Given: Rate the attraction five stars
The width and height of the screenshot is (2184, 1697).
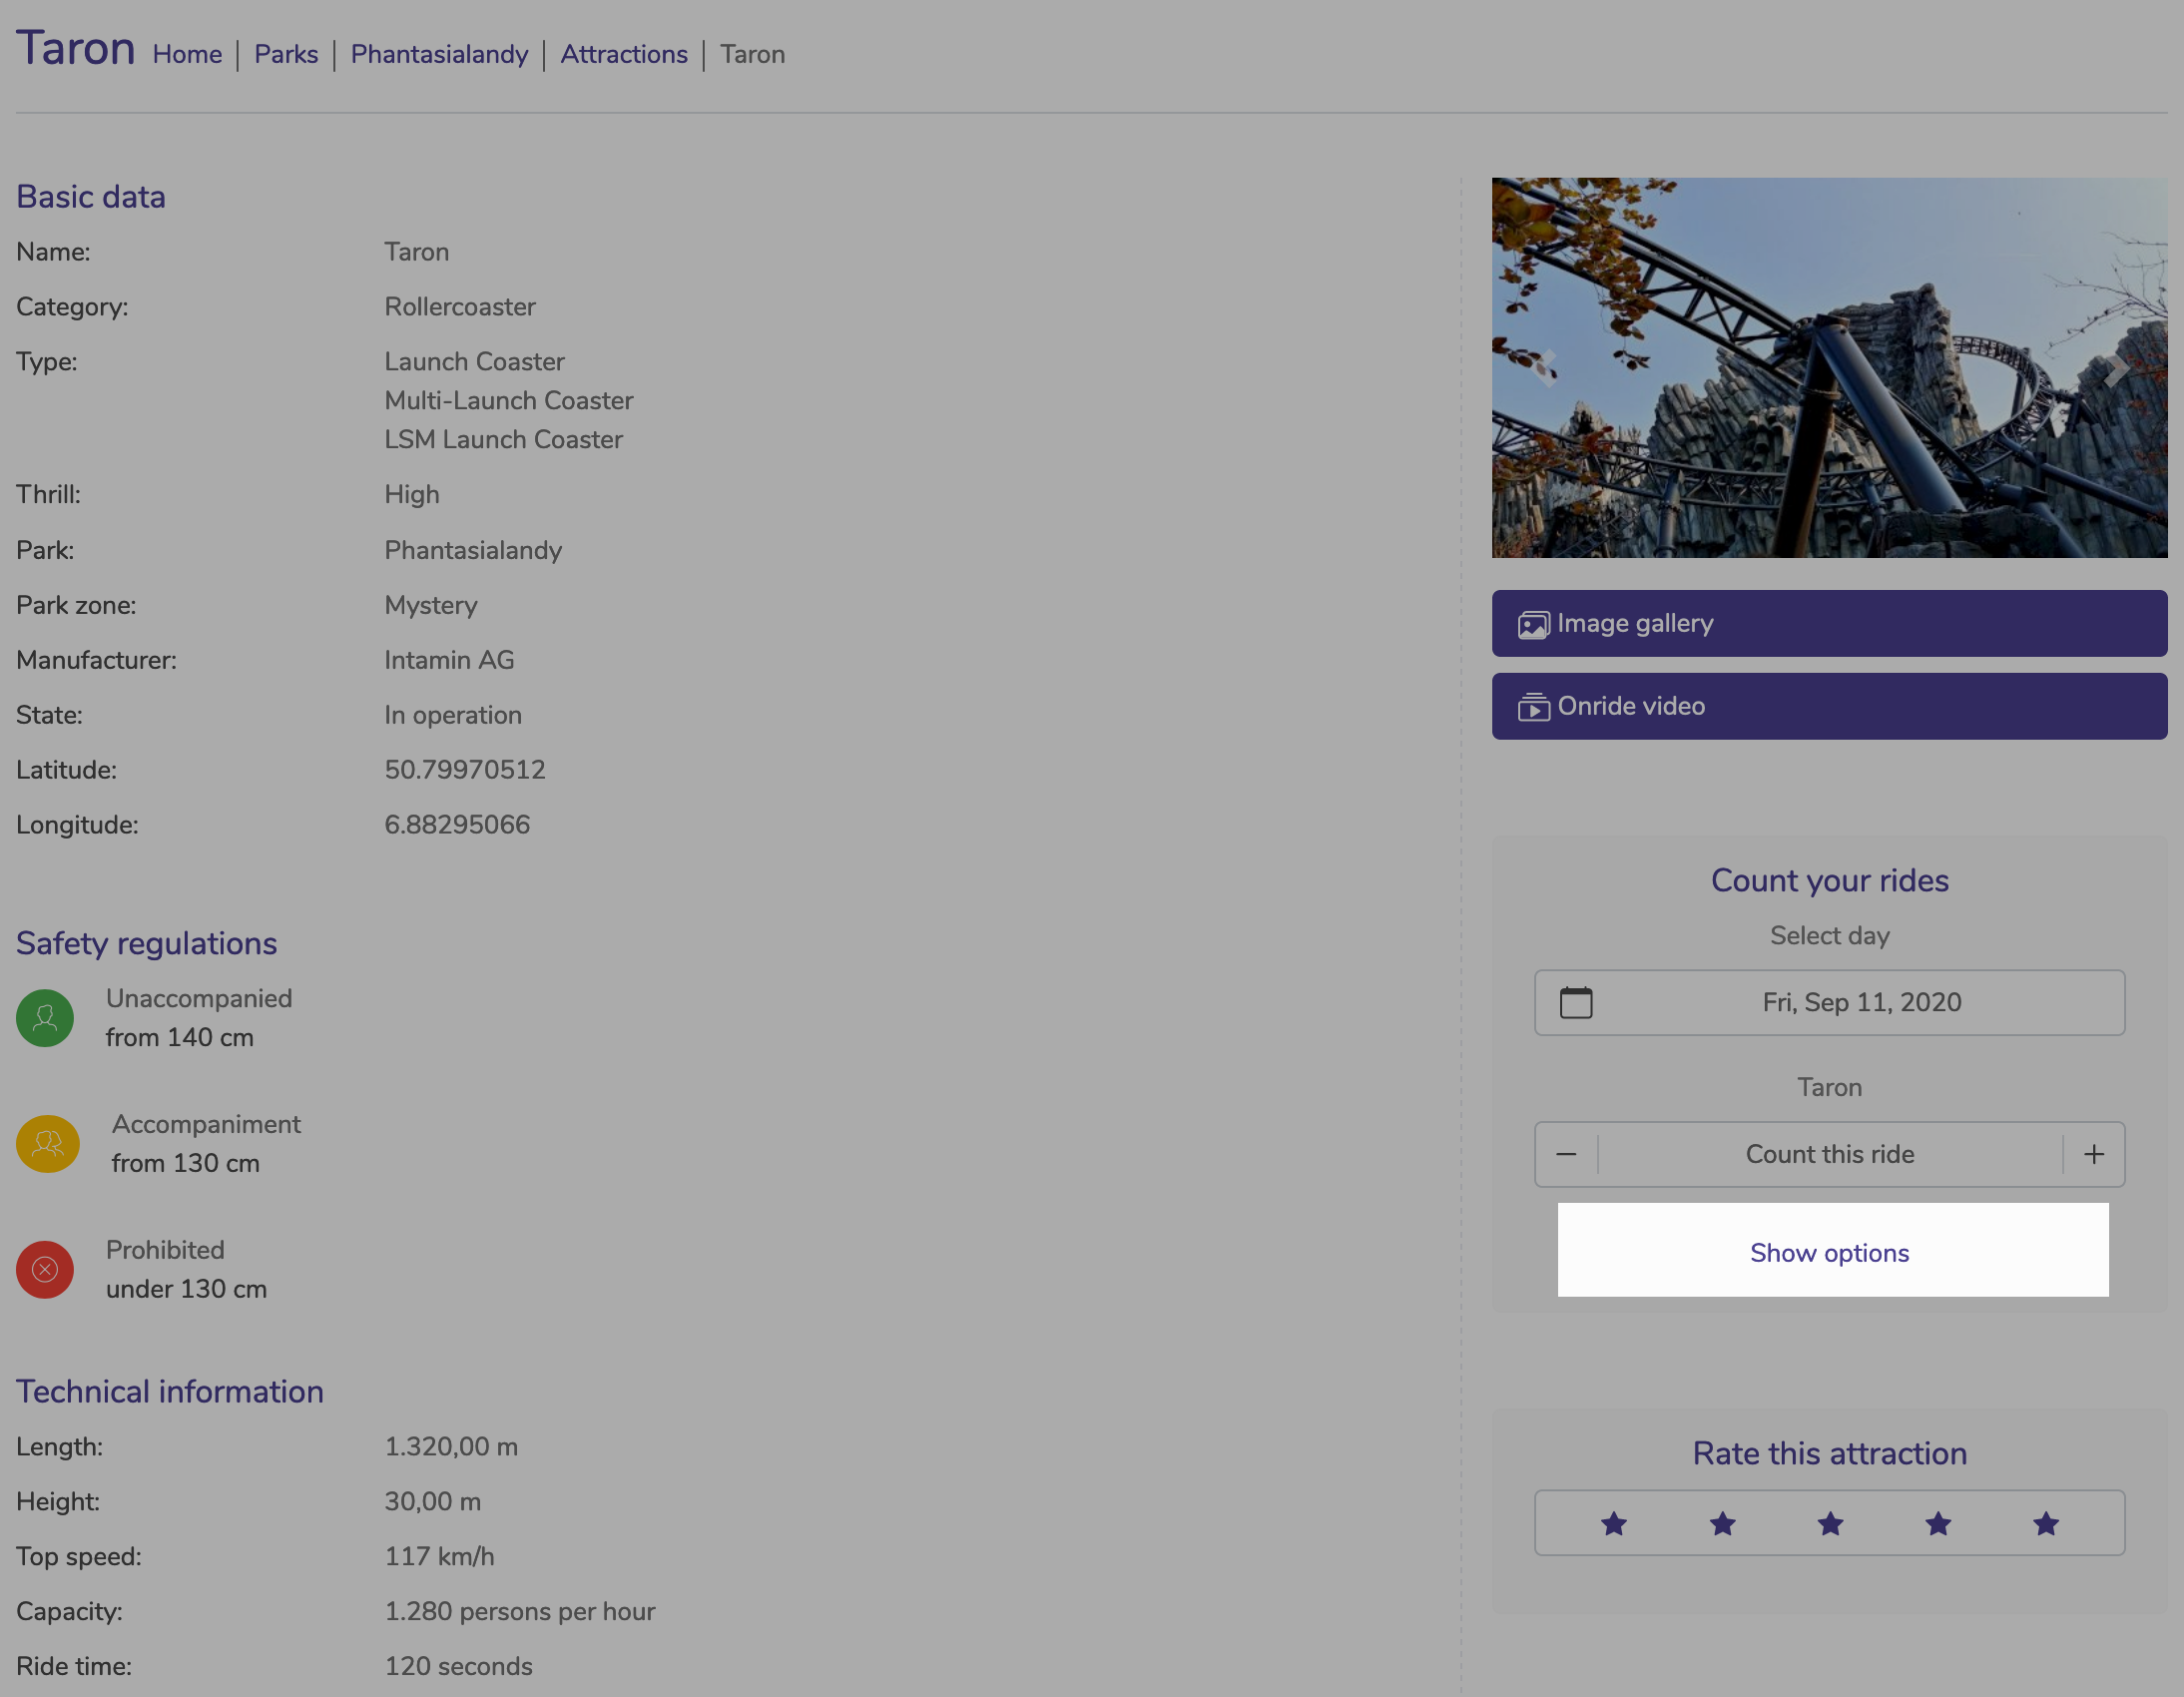Looking at the screenshot, I should [x=2045, y=1523].
